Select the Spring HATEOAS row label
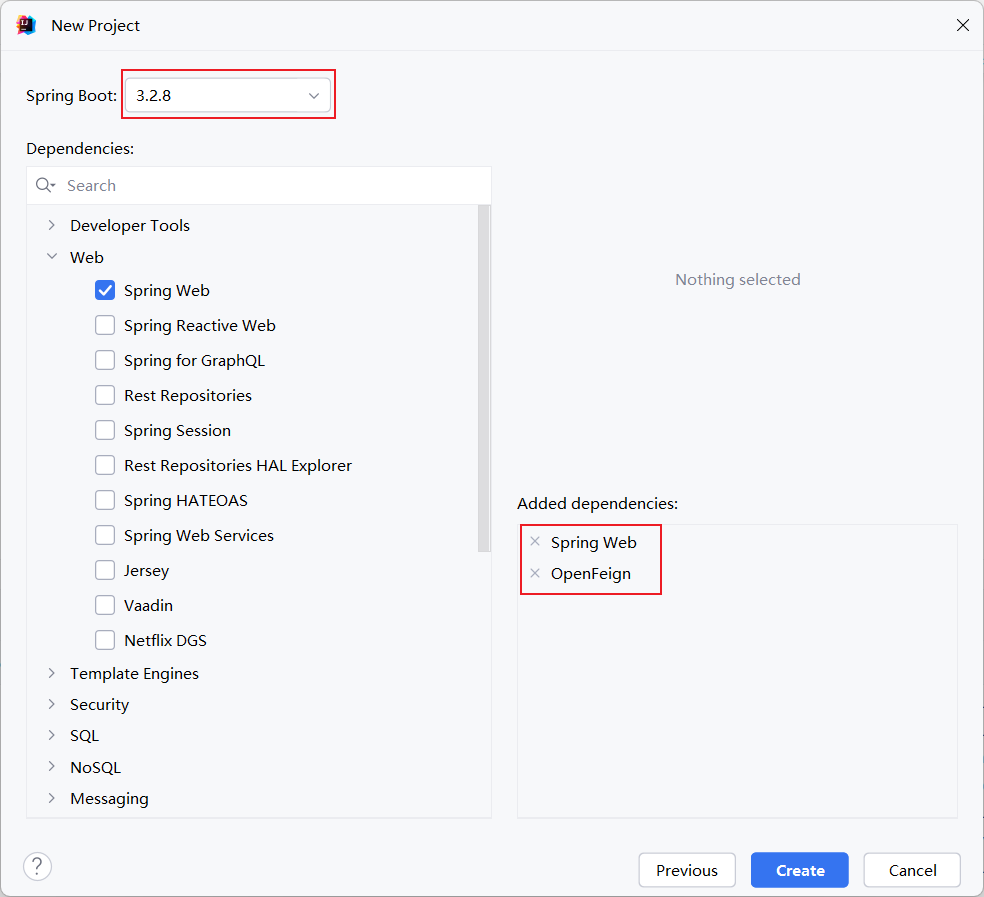 coord(186,501)
